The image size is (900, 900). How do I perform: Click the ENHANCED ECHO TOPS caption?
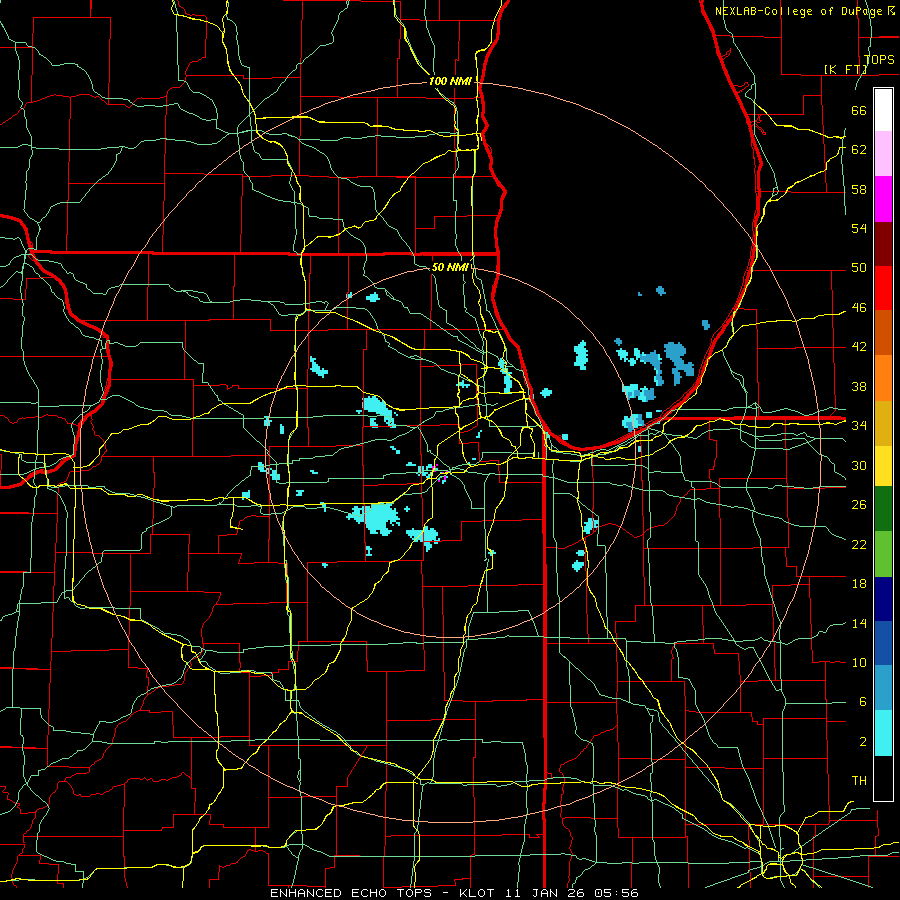click(x=351, y=893)
